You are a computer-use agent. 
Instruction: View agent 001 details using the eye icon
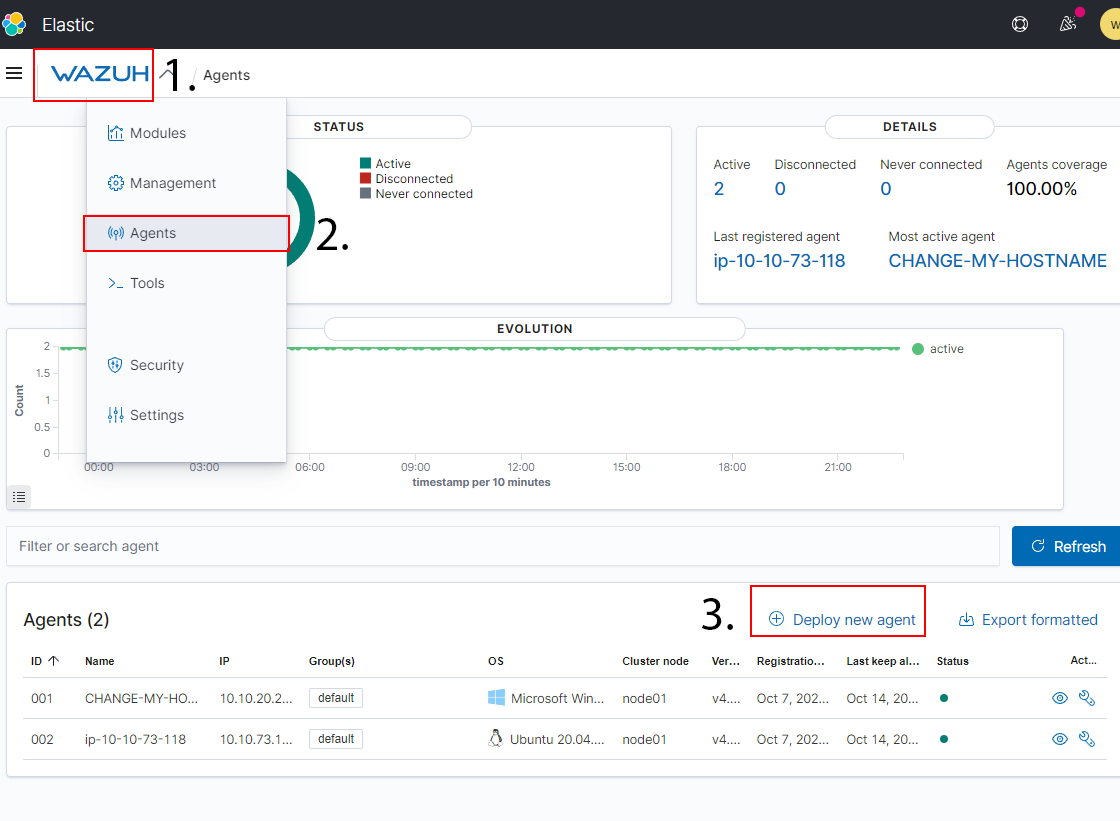pos(1059,698)
